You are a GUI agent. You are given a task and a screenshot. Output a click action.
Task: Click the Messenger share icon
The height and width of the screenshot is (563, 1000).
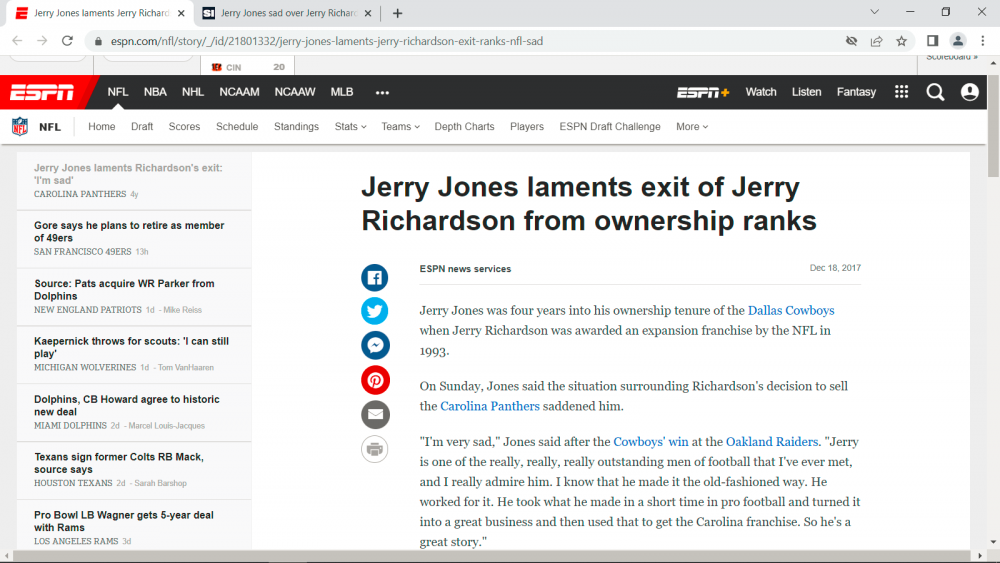[x=375, y=346]
